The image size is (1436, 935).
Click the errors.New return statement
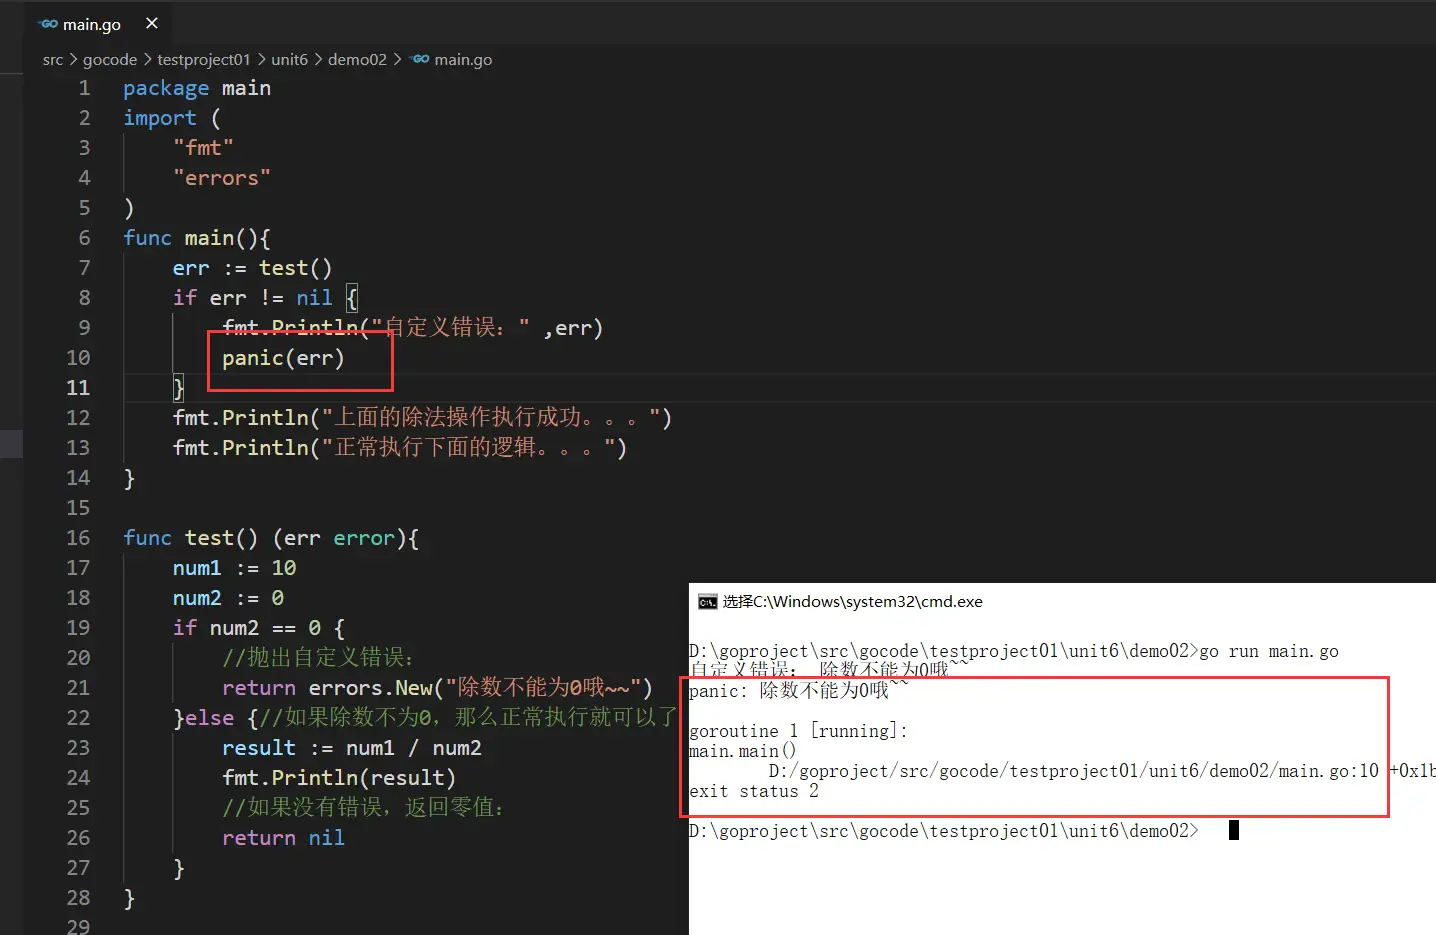tap(436, 688)
